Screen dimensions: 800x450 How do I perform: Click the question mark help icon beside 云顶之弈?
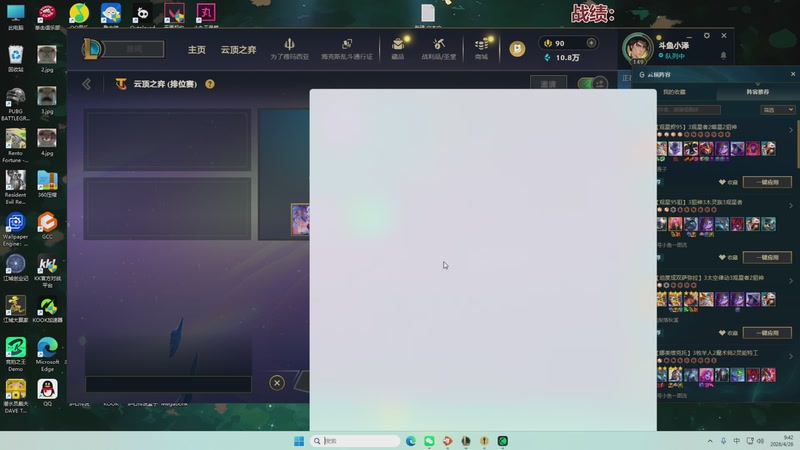point(210,84)
